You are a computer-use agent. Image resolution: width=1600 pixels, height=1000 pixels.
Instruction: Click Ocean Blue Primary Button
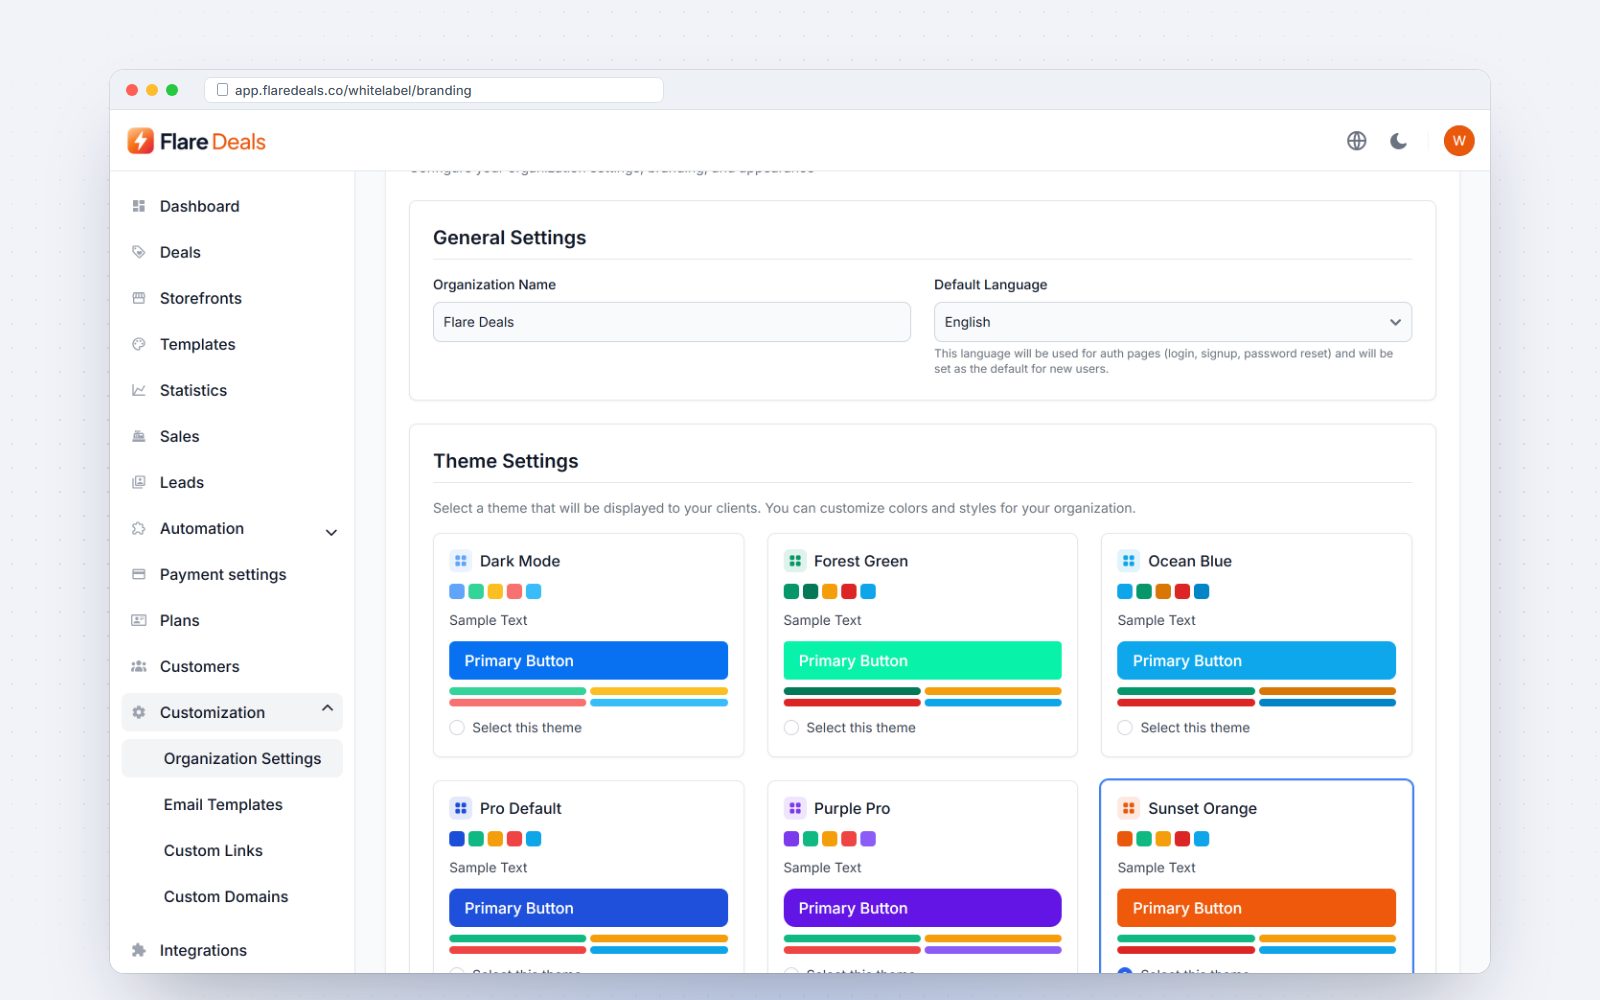click(x=1256, y=661)
